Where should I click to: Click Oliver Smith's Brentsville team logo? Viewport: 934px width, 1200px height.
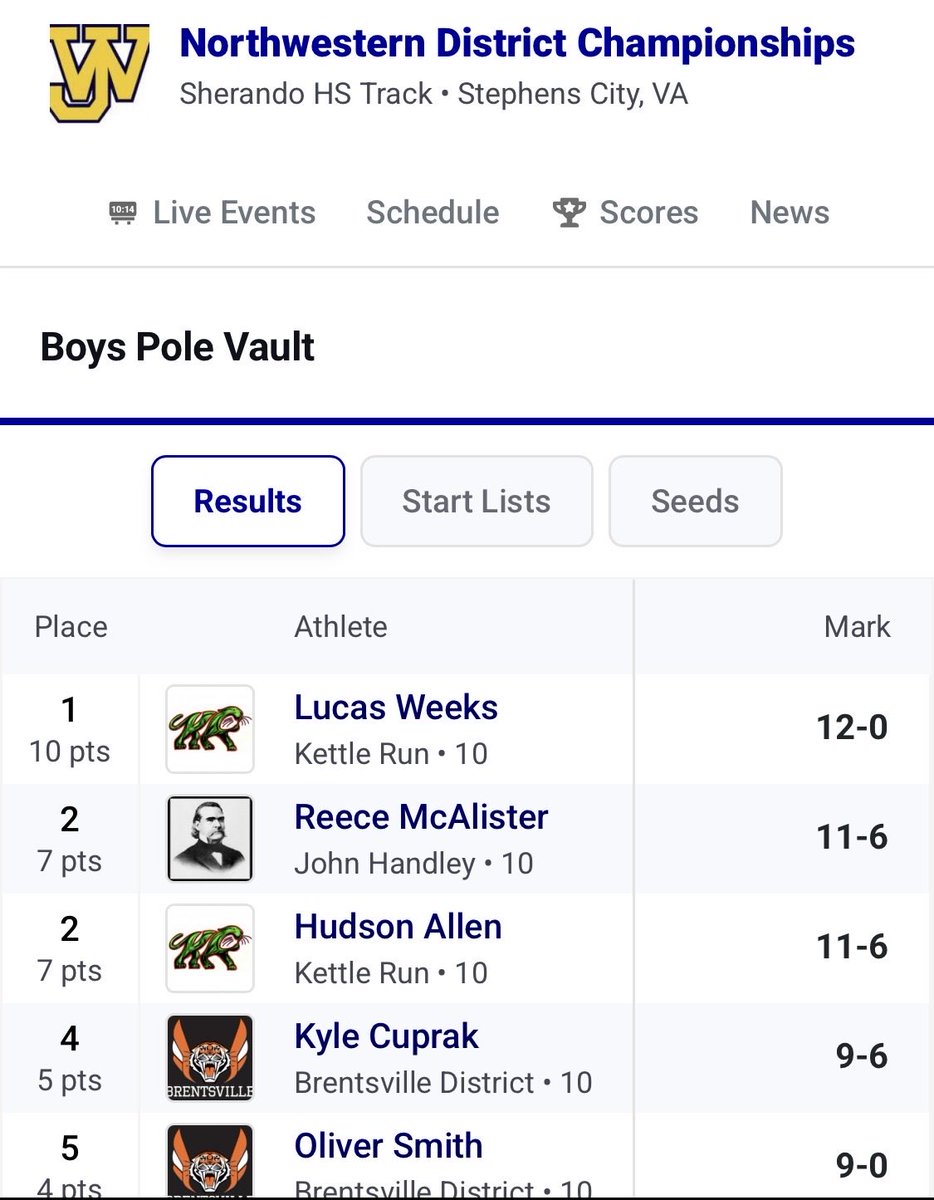click(210, 1160)
